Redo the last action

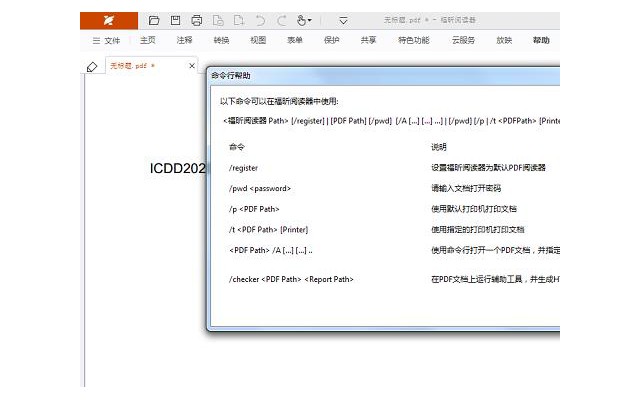coord(282,20)
